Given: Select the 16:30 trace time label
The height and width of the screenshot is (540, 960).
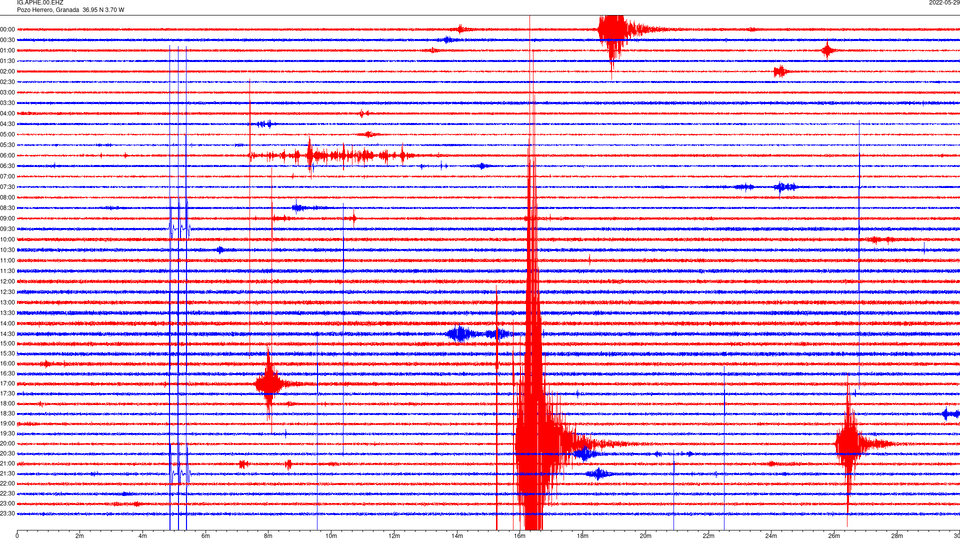Looking at the screenshot, I should 8,373.
